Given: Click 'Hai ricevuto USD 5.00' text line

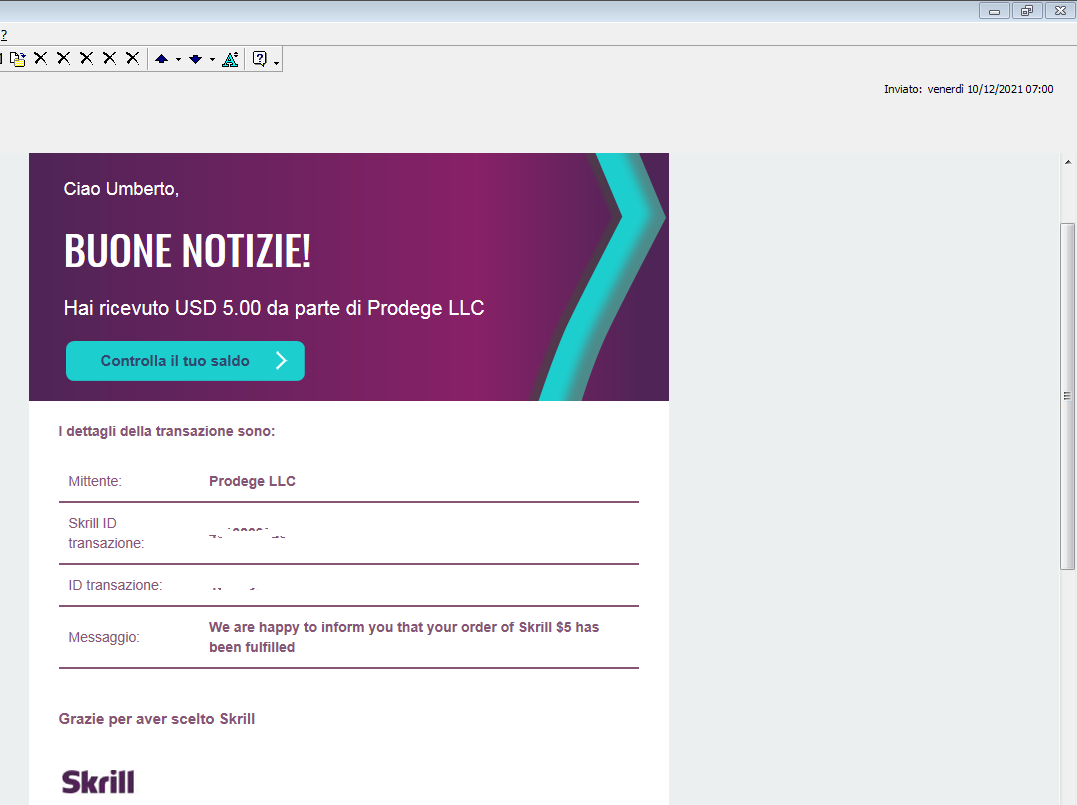Looking at the screenshot, I should point(274,308).
